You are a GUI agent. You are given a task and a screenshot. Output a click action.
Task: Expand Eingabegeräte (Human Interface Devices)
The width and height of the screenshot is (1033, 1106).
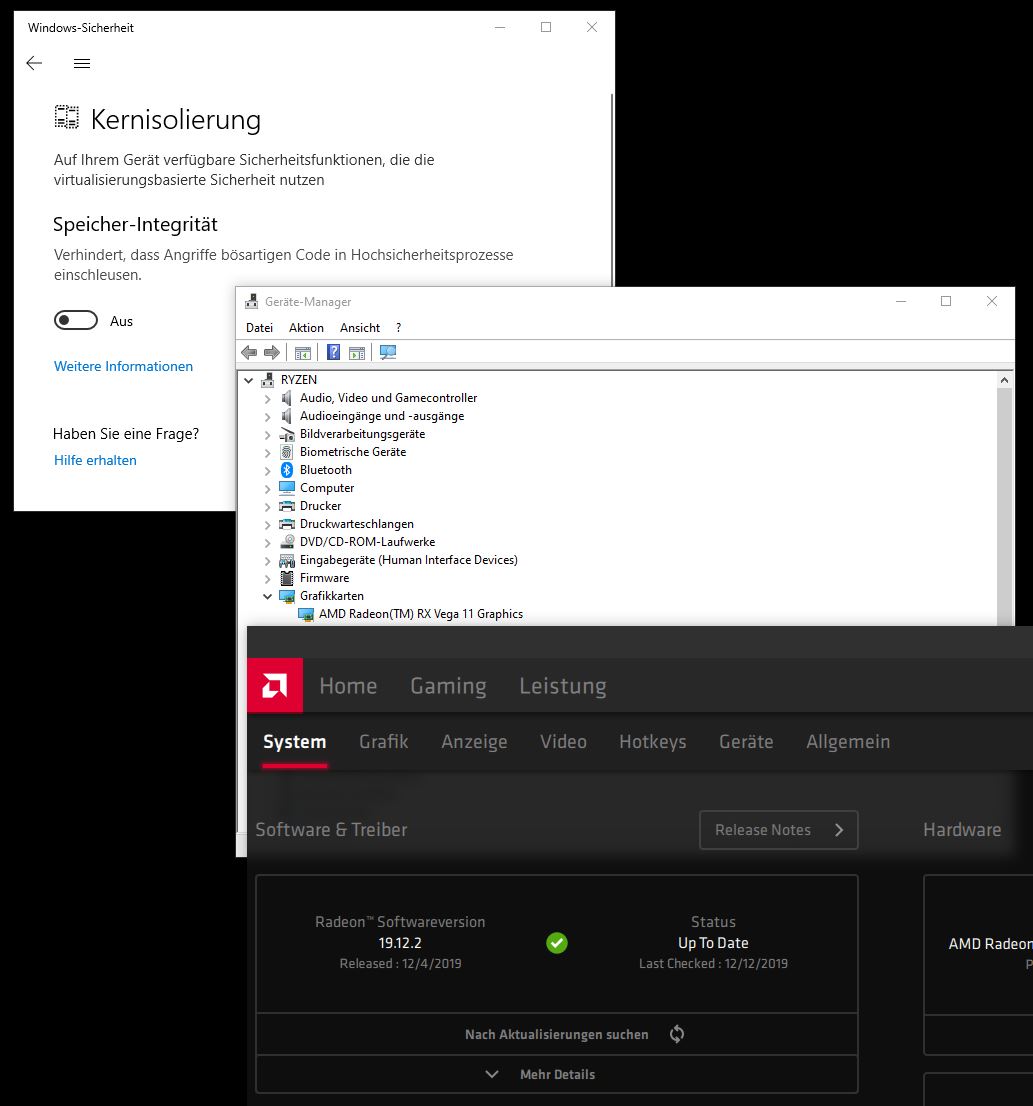(x=267, y=561)
